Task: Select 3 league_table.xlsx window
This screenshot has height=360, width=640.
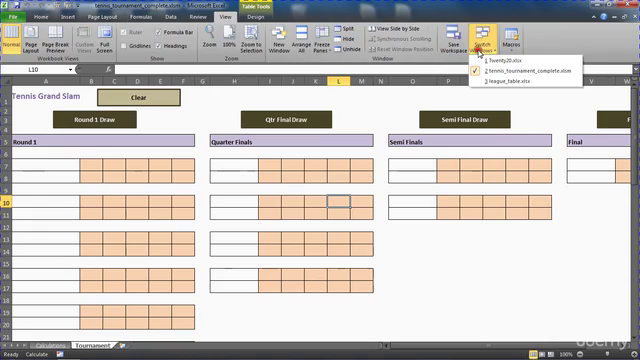Action: click(526, 81)
